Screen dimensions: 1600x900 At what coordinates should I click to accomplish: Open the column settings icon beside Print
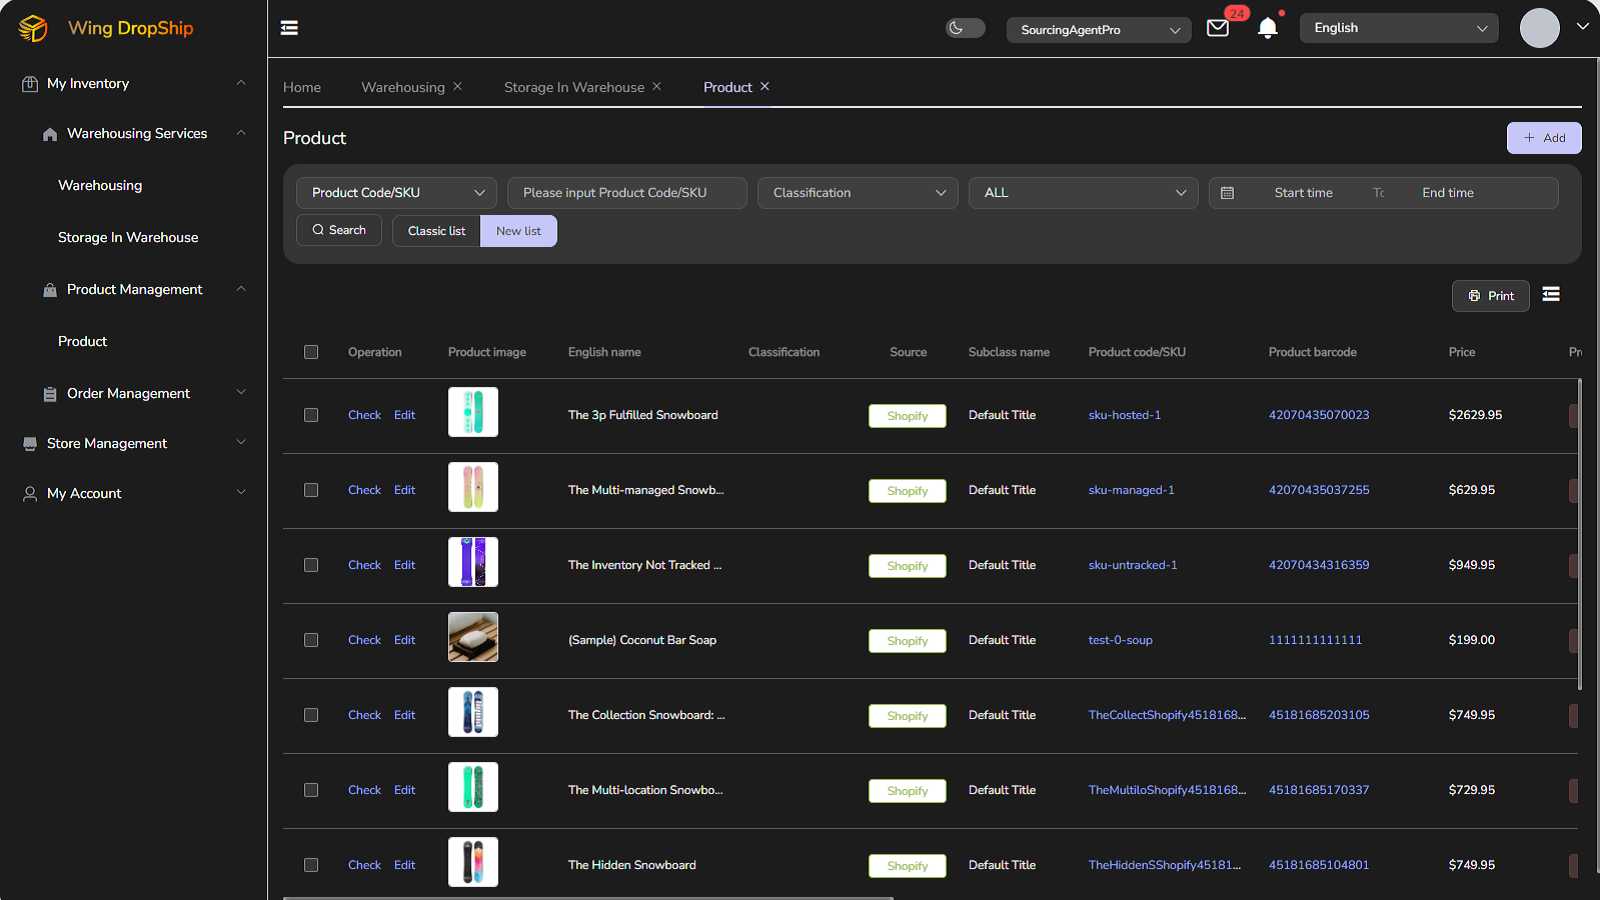1551,294
